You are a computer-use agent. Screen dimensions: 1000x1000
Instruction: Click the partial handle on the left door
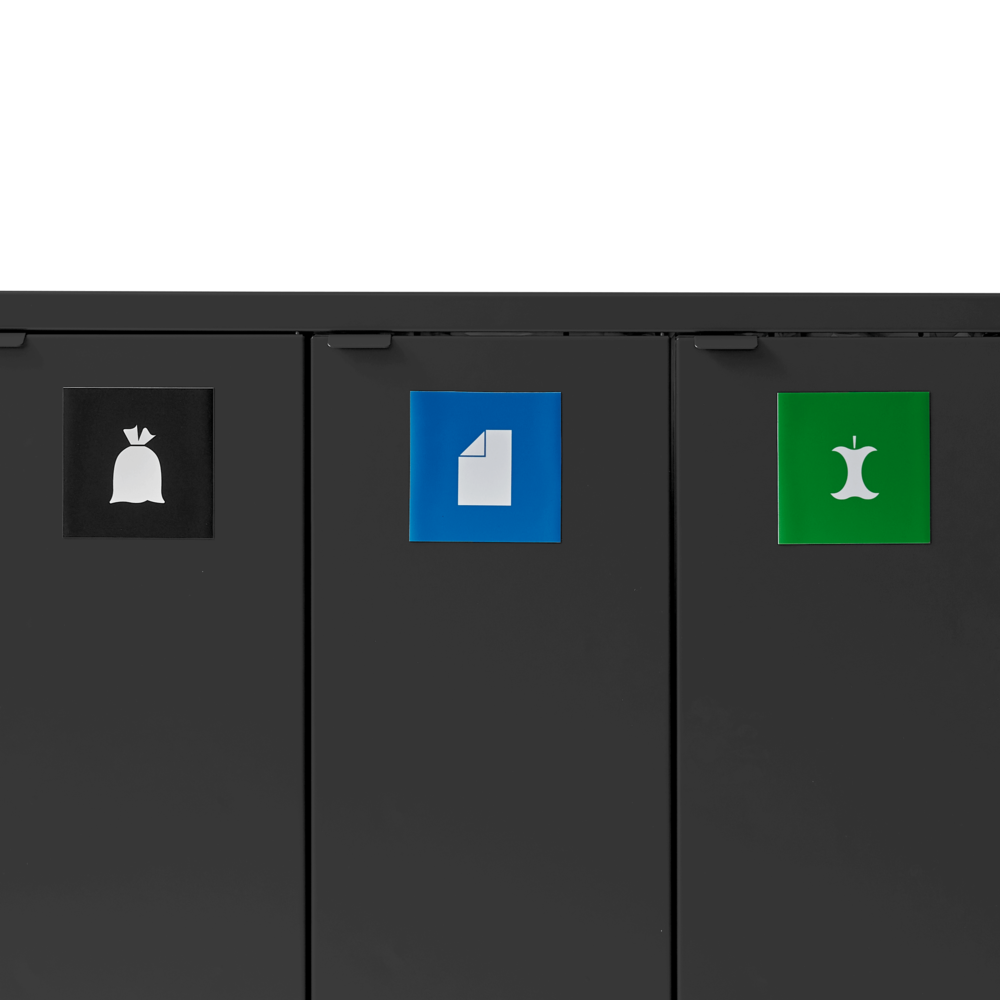pyautogui.click(x=12, y=340)
